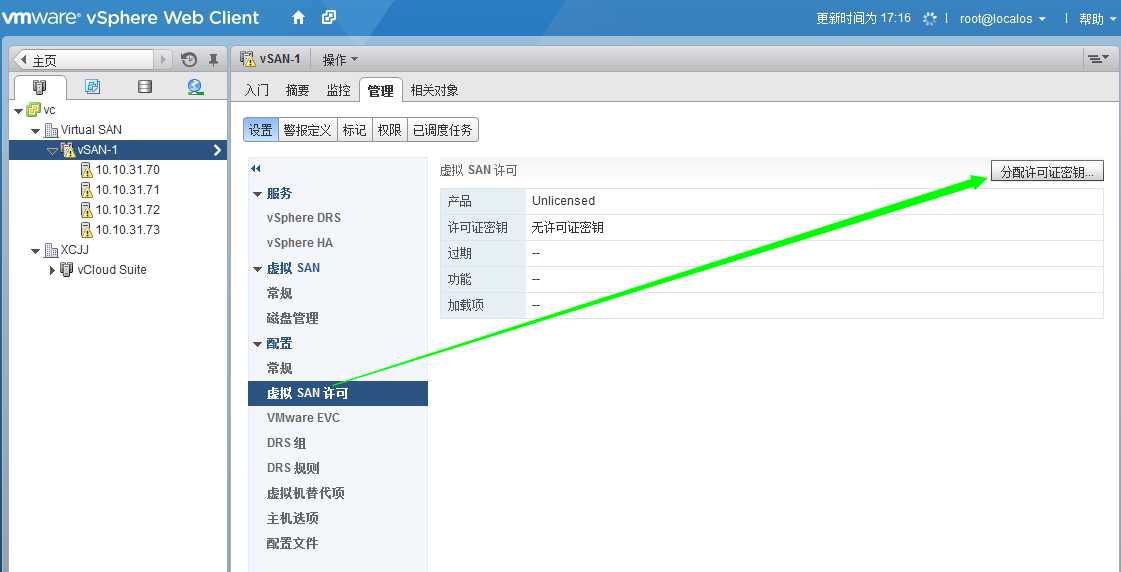The image size is (1121, 572).
Task: Switch to the 入门 tab
Action: [x=257, y=90]
